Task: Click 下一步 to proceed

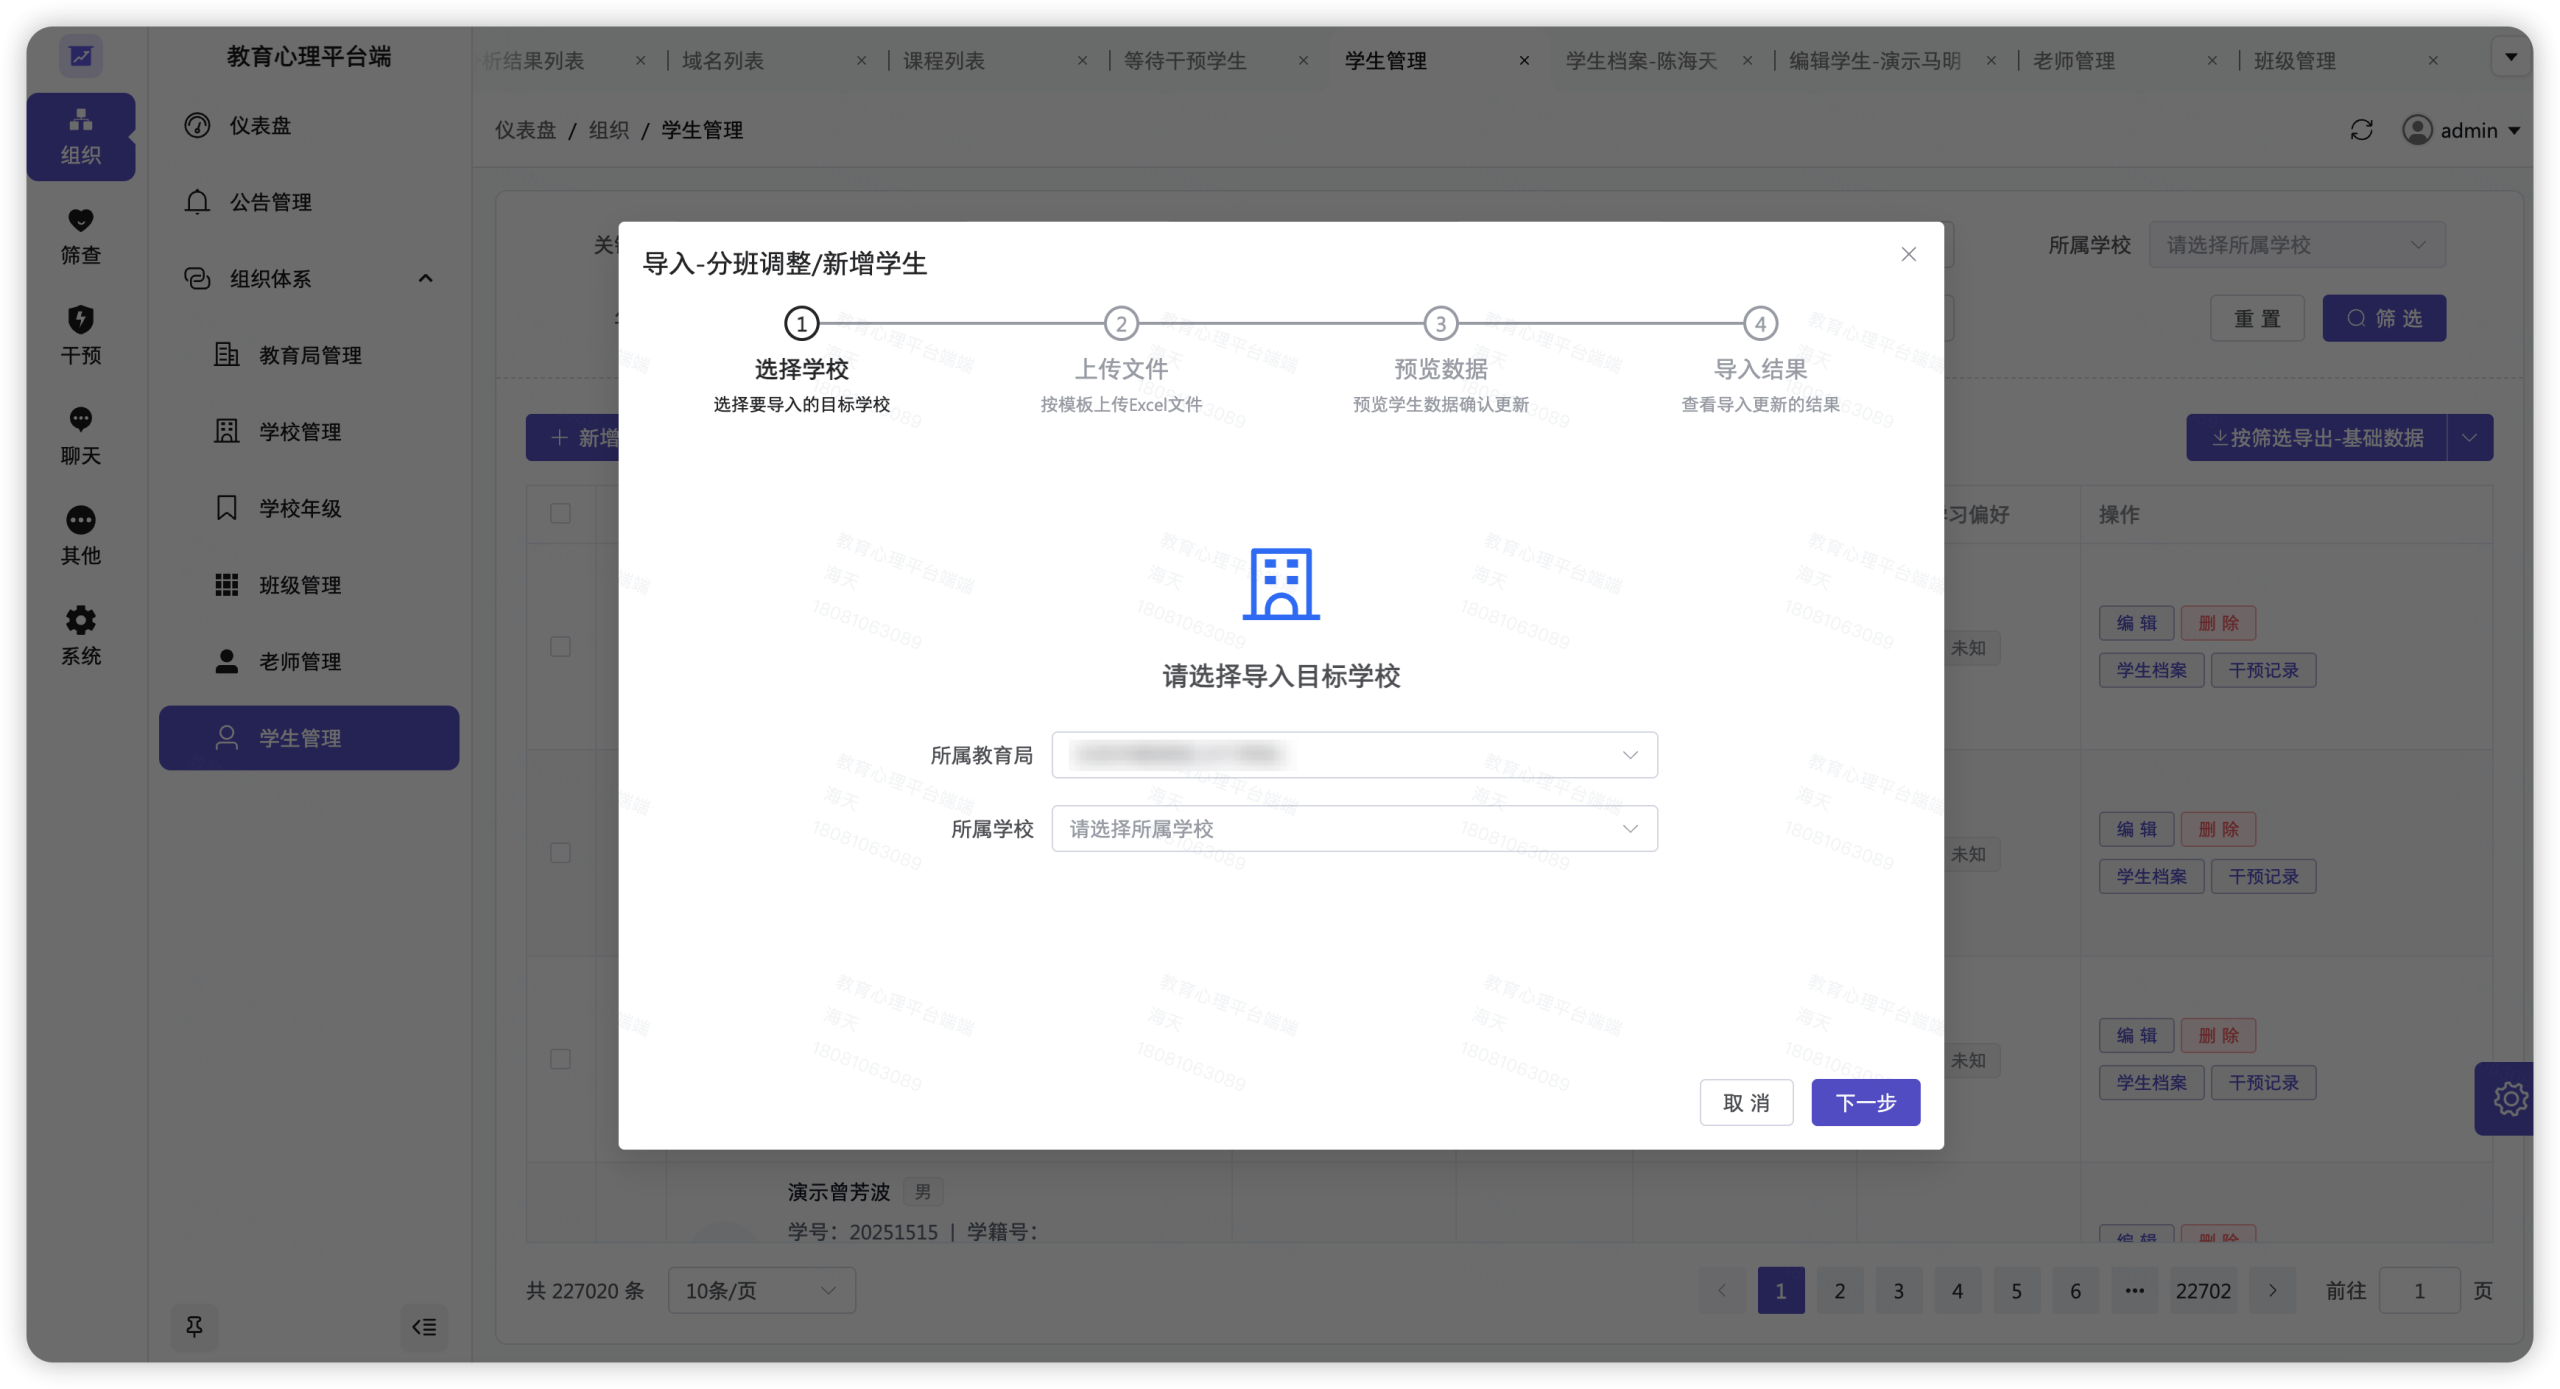Action: tap(1864, 1102)
